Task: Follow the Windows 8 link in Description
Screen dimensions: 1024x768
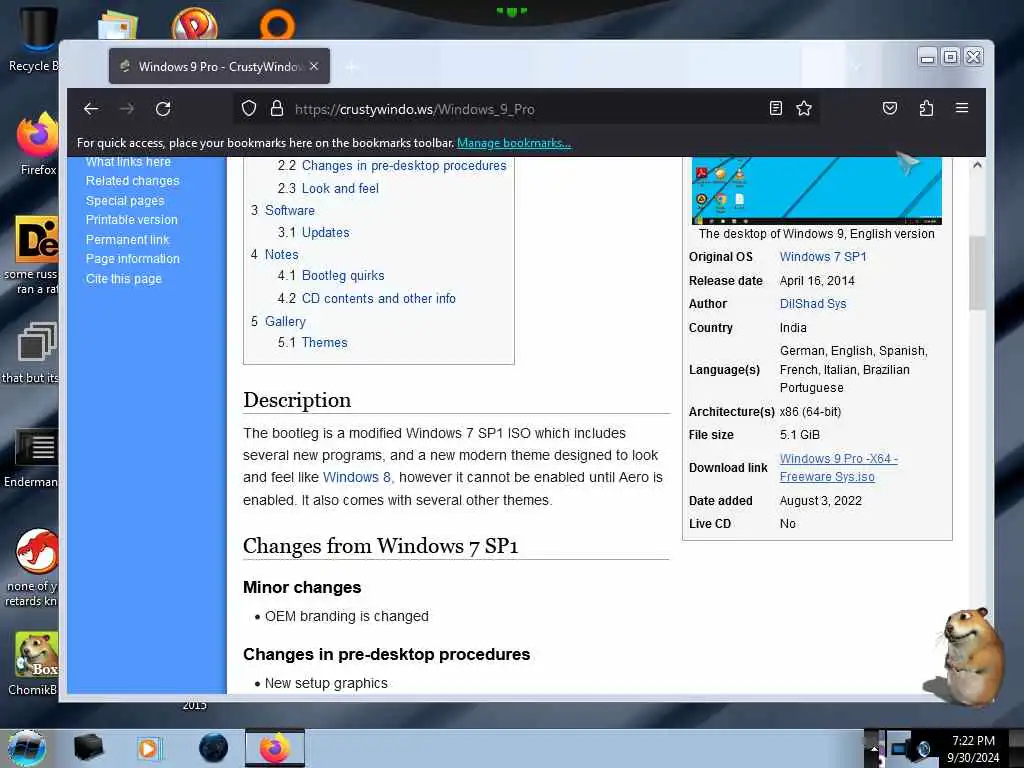Action: [357, 477]
